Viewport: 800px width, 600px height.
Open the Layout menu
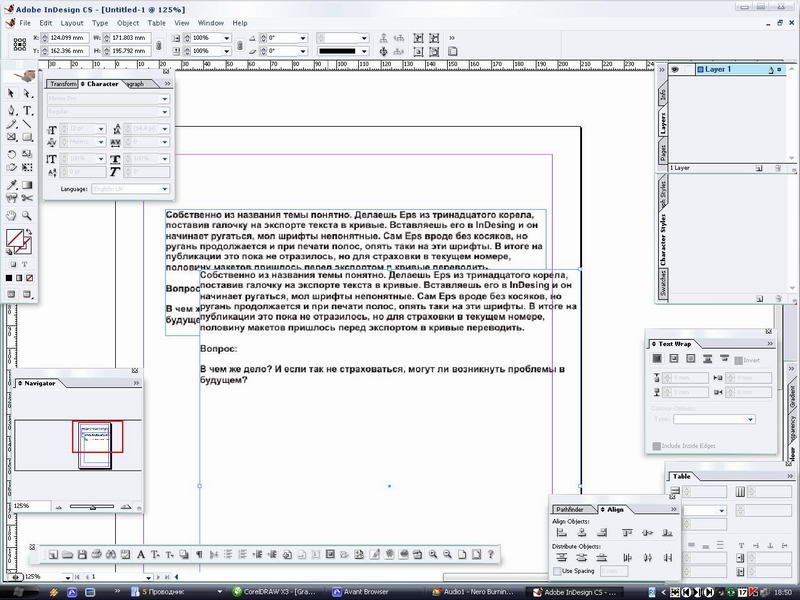(x=71, y=23)
